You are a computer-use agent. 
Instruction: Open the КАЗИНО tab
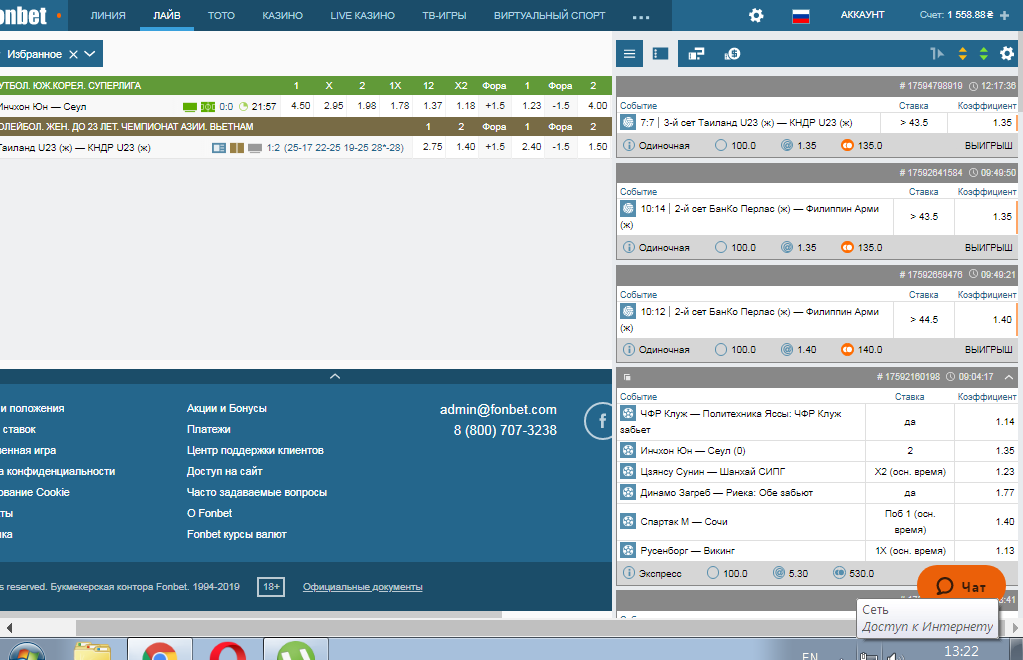(282, 15)
